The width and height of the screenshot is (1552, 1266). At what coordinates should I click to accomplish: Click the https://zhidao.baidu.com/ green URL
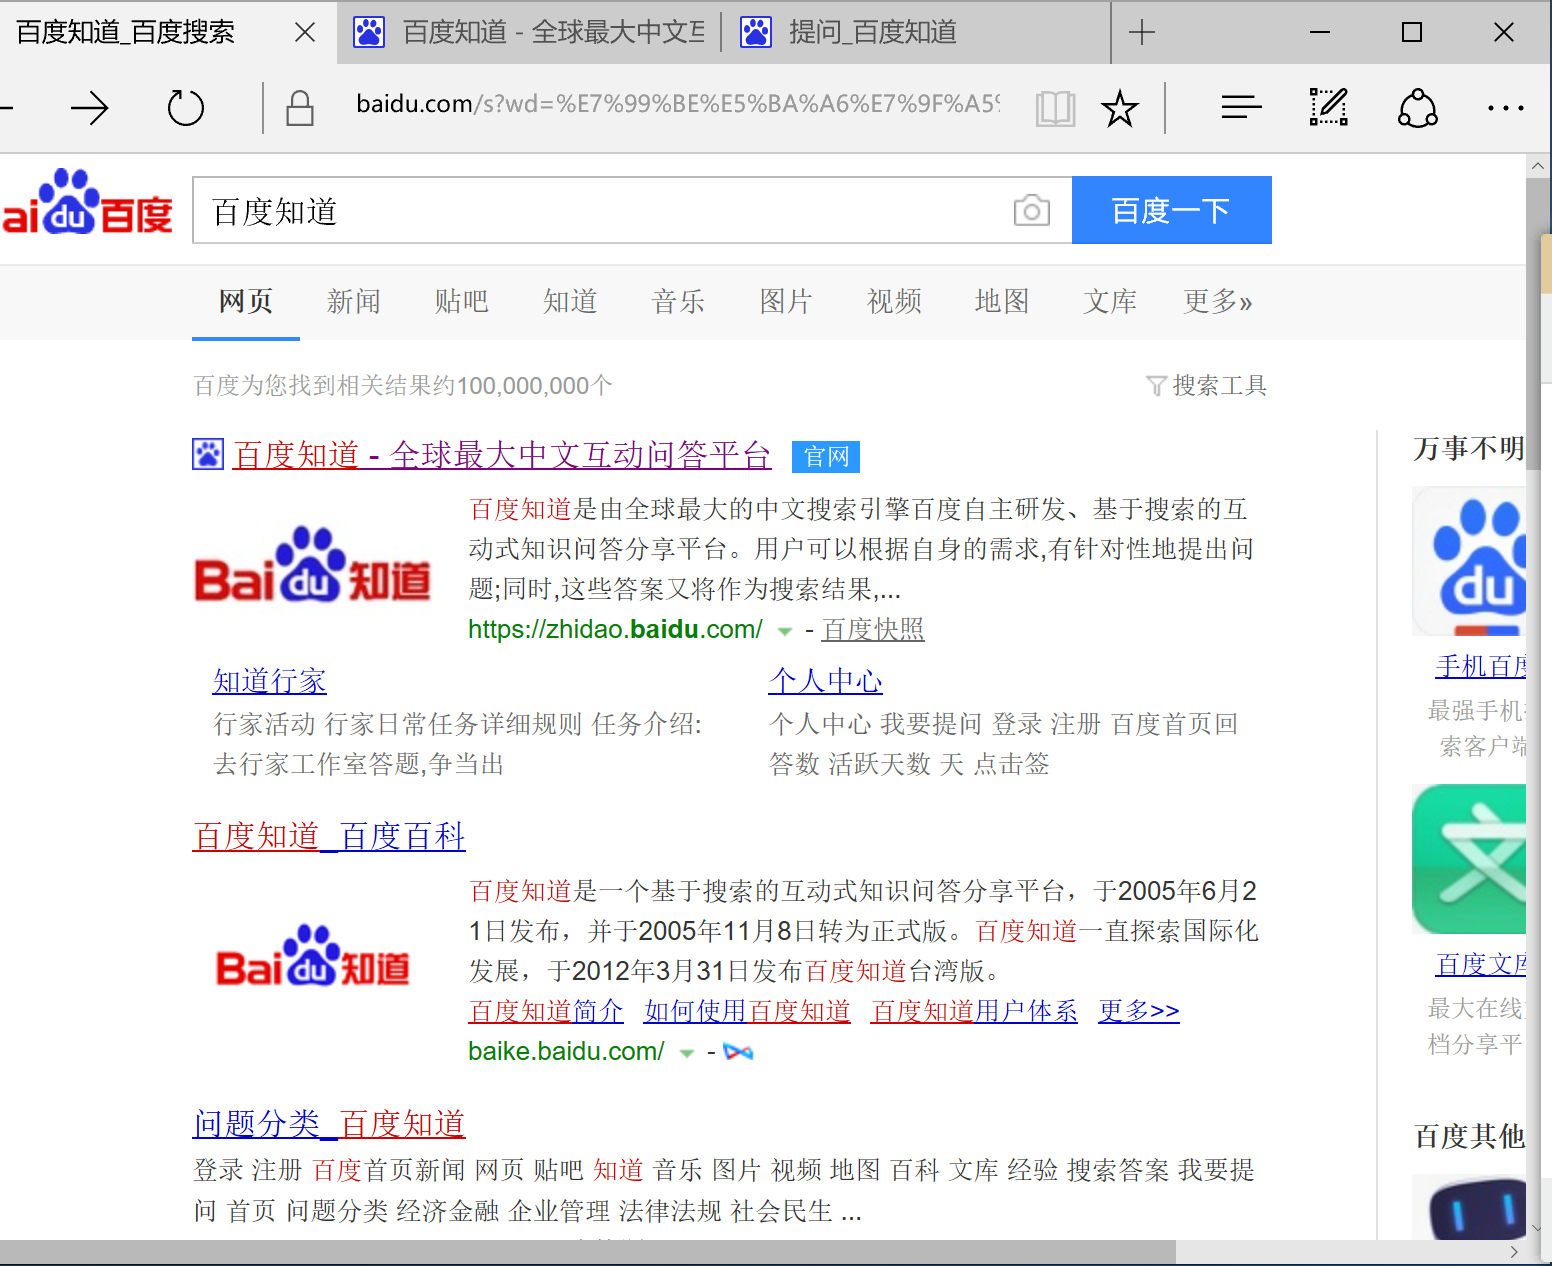click(x=615, y=629)
